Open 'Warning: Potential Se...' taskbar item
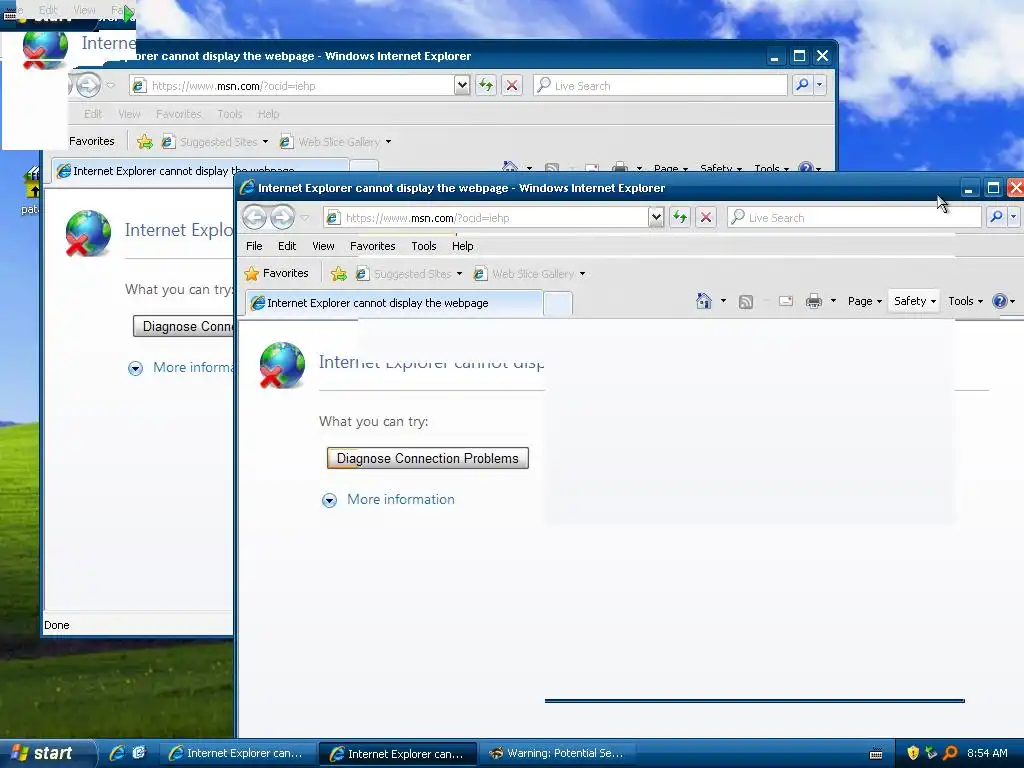This screenshot has width=1024, height=768. pos(558,753)
